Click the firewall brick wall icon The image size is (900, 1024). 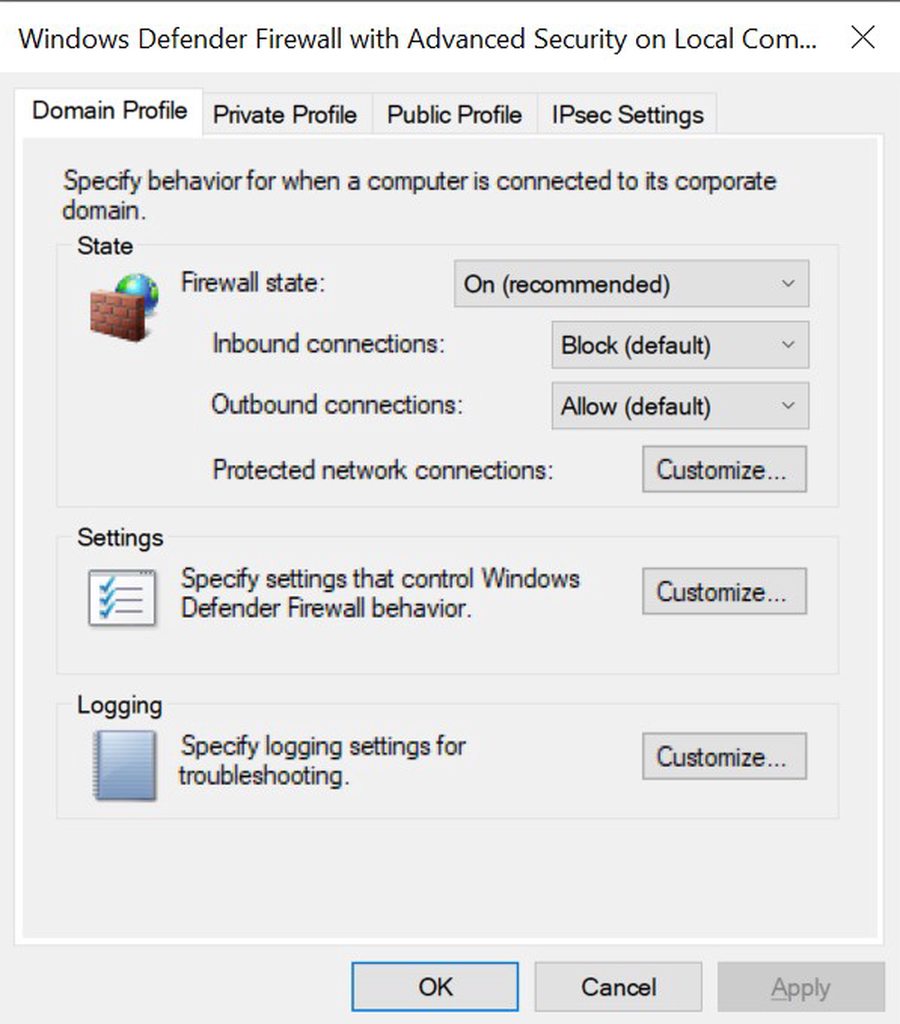tap(124, 308)
